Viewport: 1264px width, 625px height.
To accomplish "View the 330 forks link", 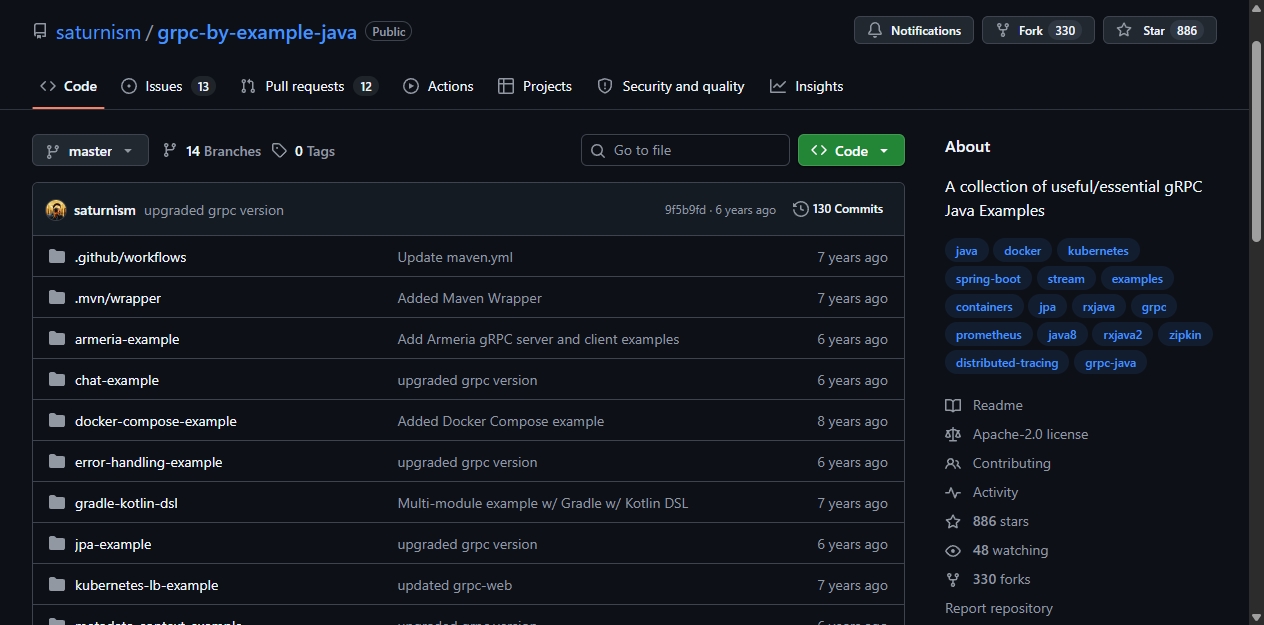I will tap(988, 579).
